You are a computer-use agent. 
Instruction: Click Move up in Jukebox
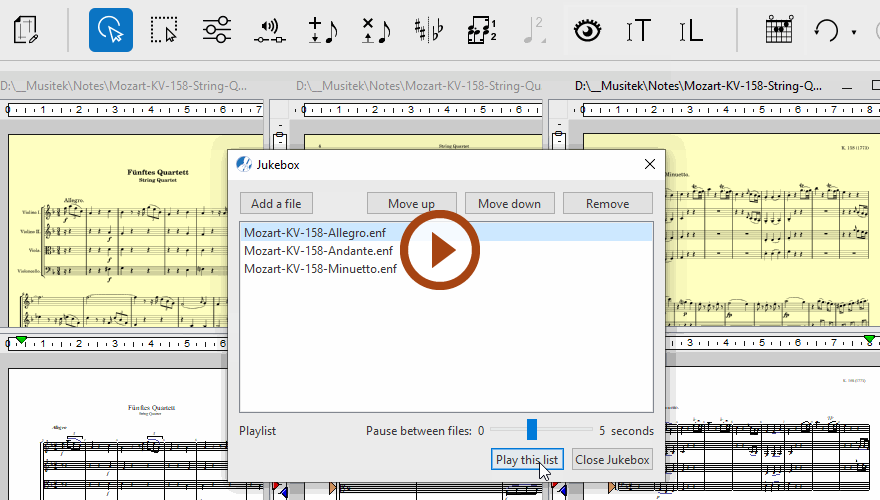click(x=411, y=204)
